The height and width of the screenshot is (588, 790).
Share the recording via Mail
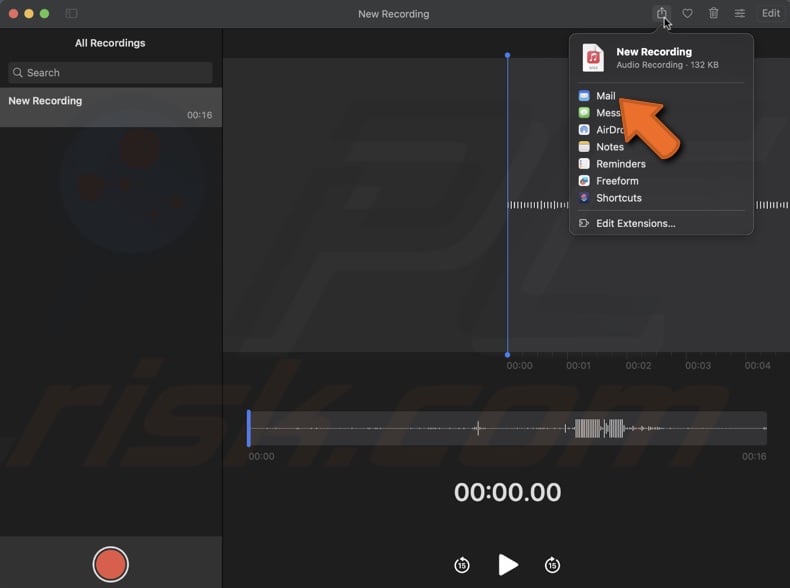coord(605,96)
